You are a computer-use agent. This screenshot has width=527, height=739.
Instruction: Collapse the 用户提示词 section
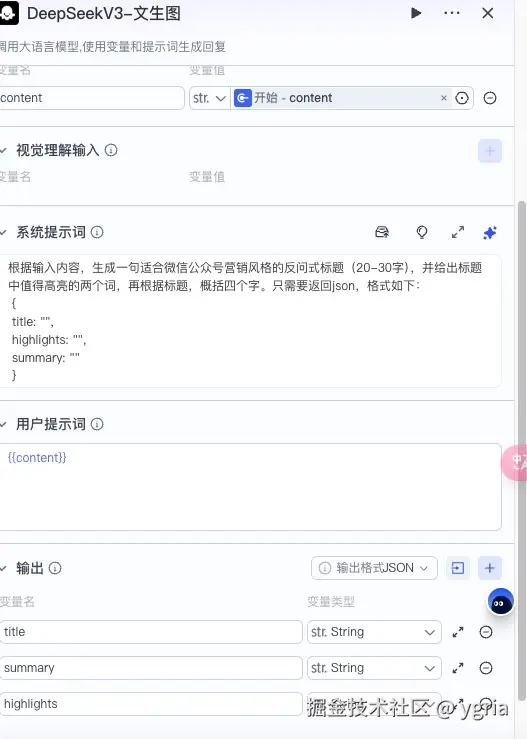click(4, 424)
